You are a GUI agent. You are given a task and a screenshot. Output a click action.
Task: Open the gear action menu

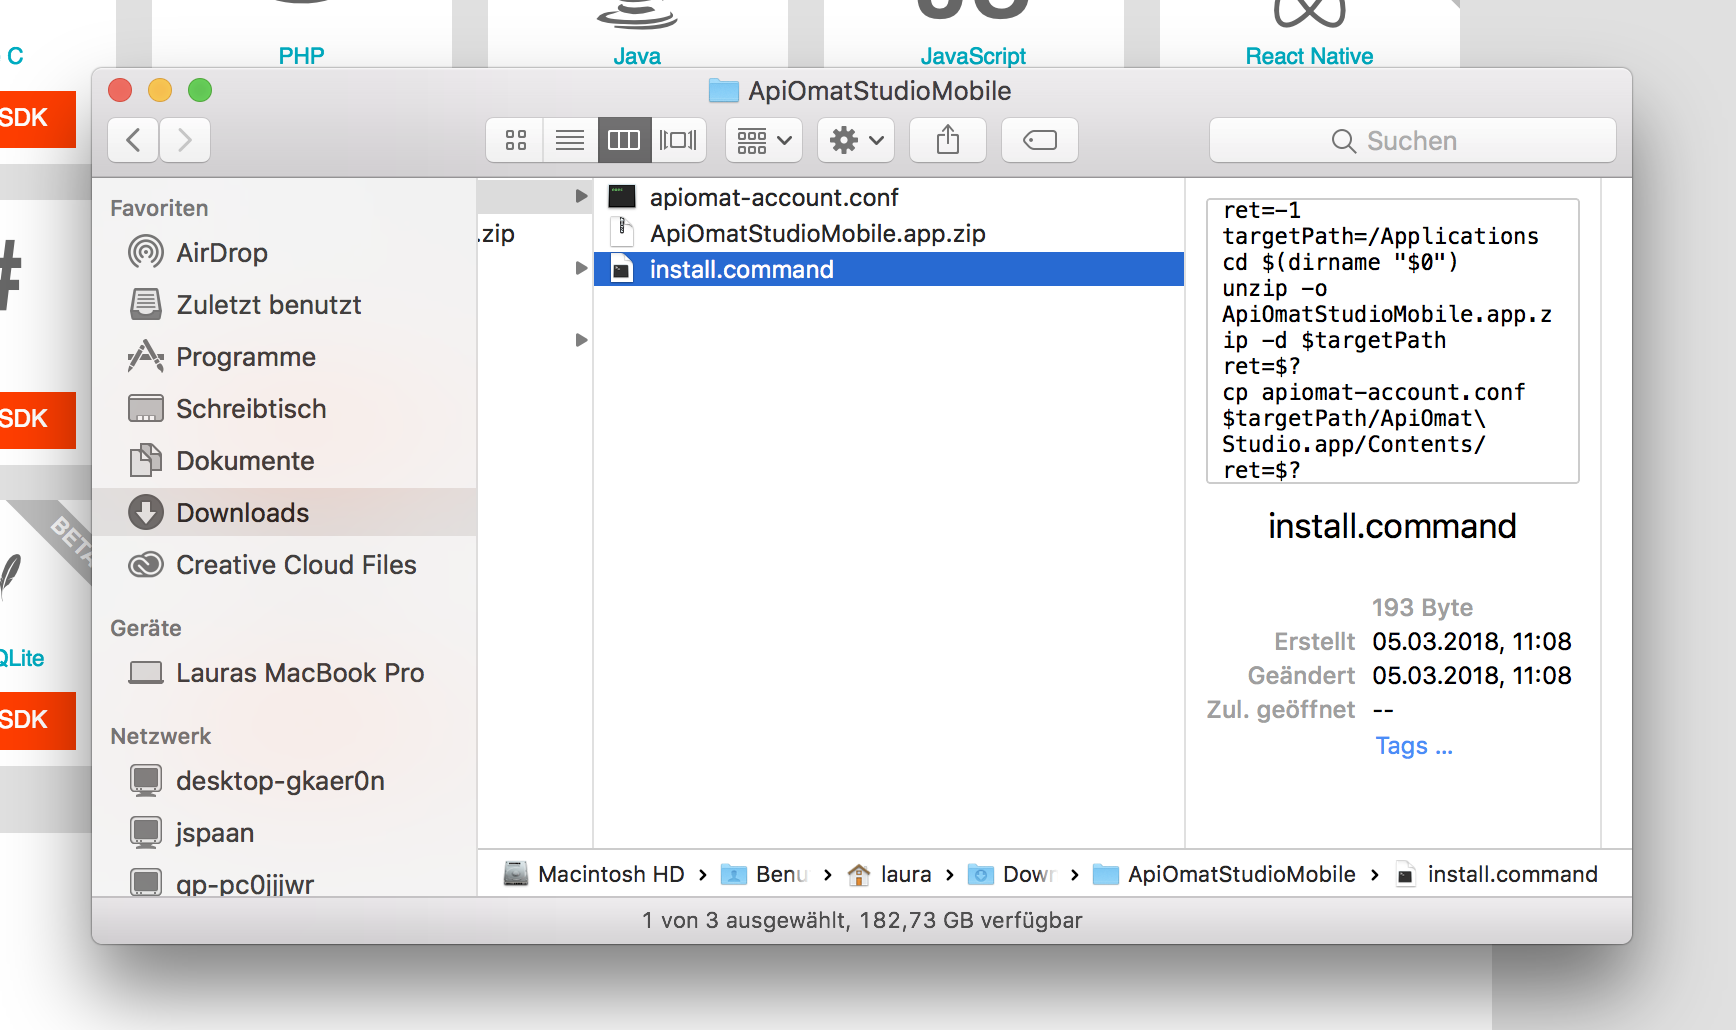(x=856, y=140)
